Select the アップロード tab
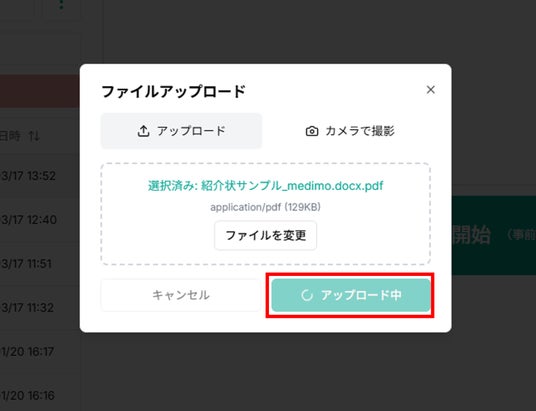This screenshot has height=411, width=536. coord(181,131)
